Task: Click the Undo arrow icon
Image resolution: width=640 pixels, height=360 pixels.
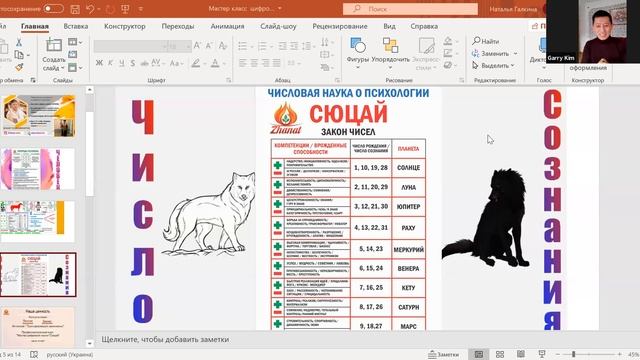Action: pos(90,9)
